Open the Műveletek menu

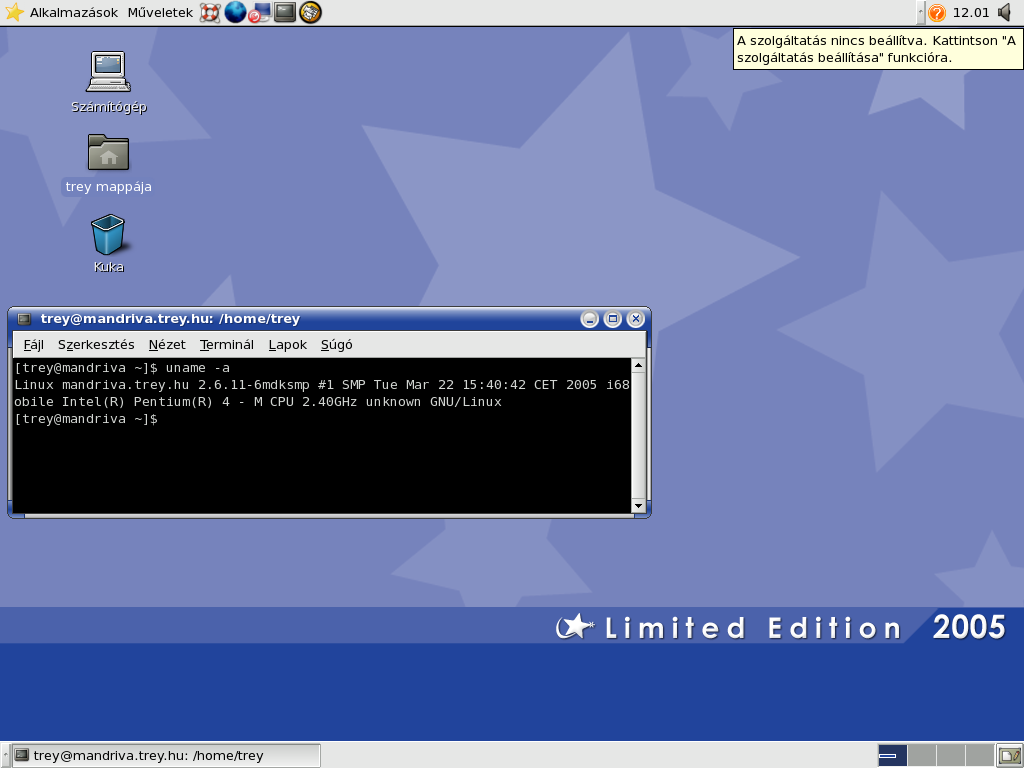160,12
